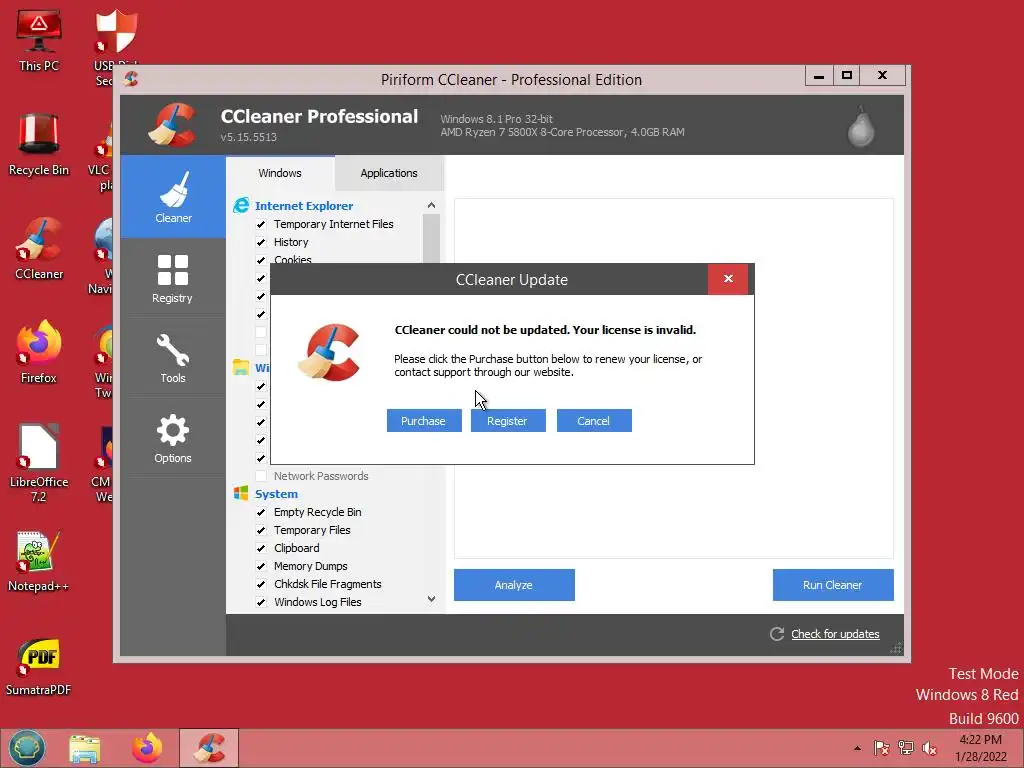Screen dimensions: 1024x768
Task: Click the CCleaner logo in header
Action: point(172,124)
